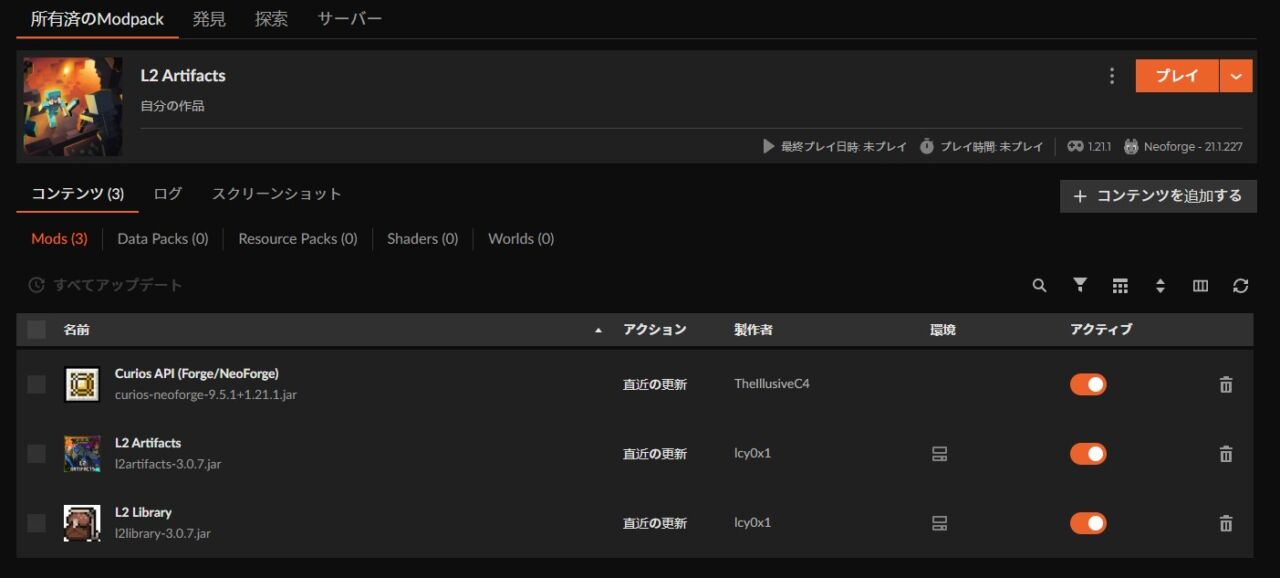This screenshot has height=578, width=1280.
Task: Click the trash icon for L2 Library
Action: pyautogui.click(x=1225, y=522)
